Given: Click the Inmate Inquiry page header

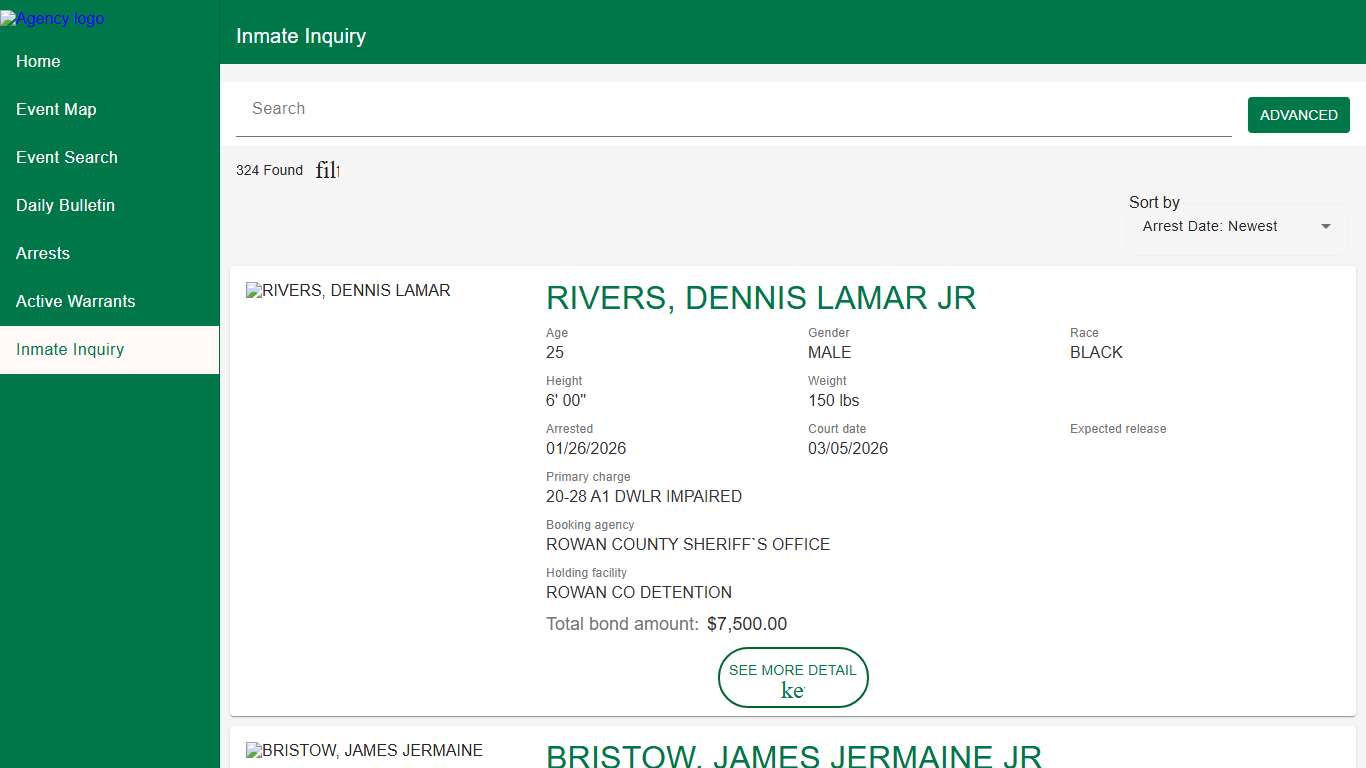Looking at the screenshot, I should (300, 35).
